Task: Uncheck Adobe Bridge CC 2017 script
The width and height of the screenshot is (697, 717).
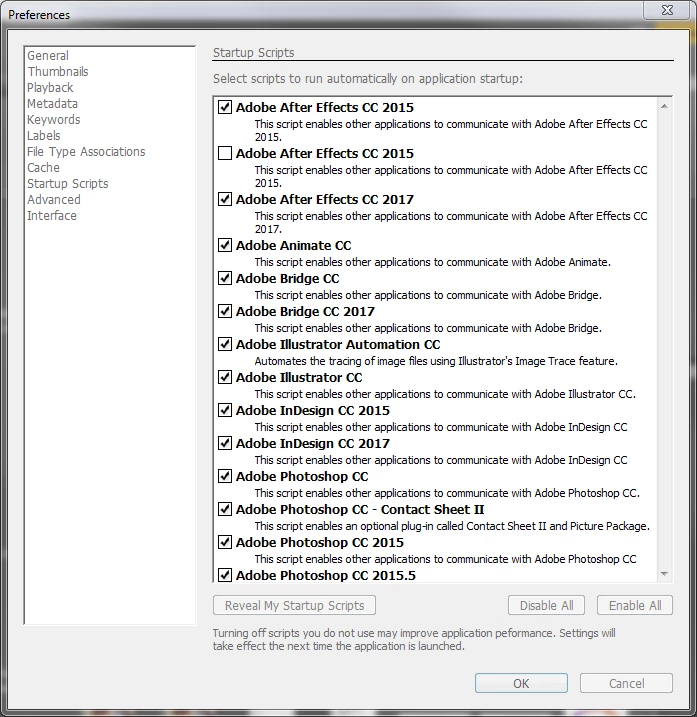Action: (225, 311)
